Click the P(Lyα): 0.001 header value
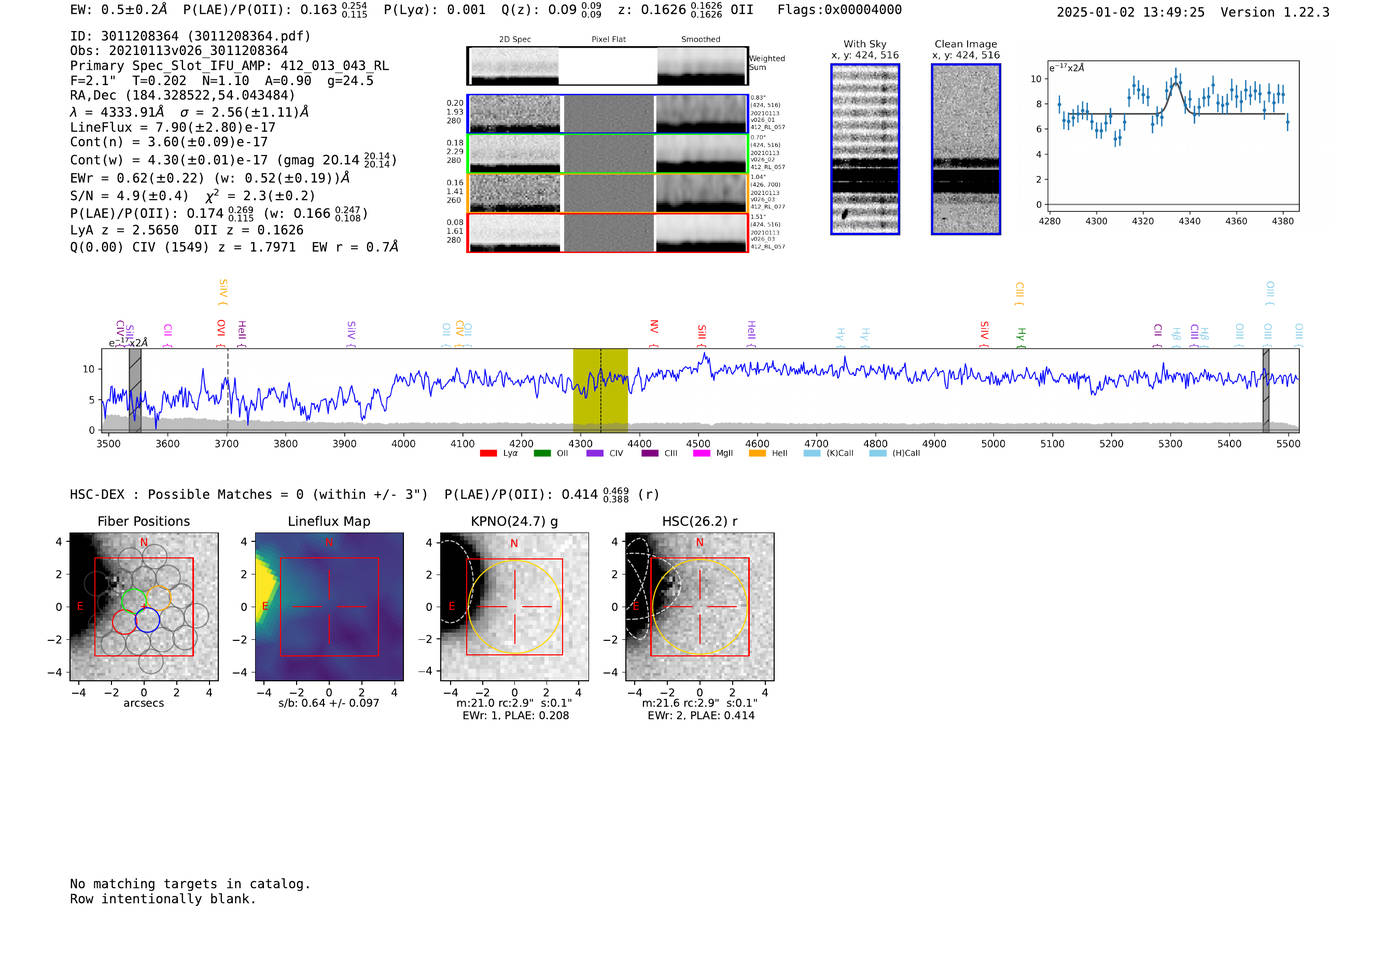The height and width of the screenshot is (953, 1400). 435,10
